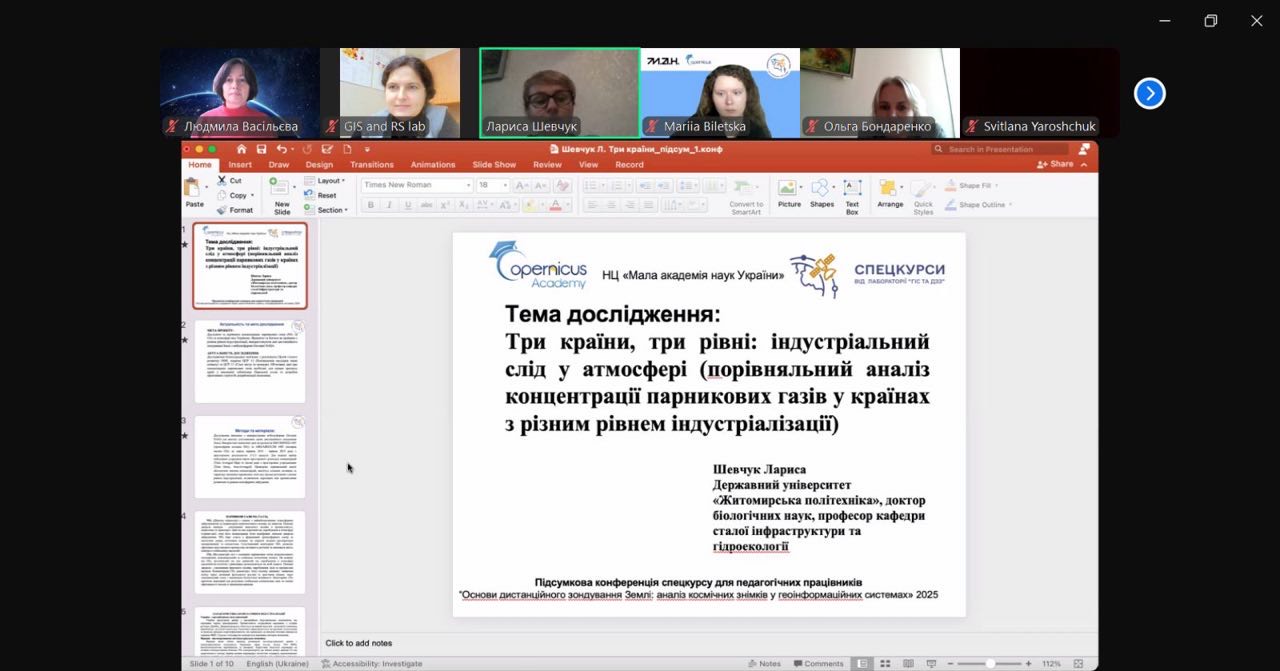
Task: Click the Save icon in title bar
Action: (261, 149)
